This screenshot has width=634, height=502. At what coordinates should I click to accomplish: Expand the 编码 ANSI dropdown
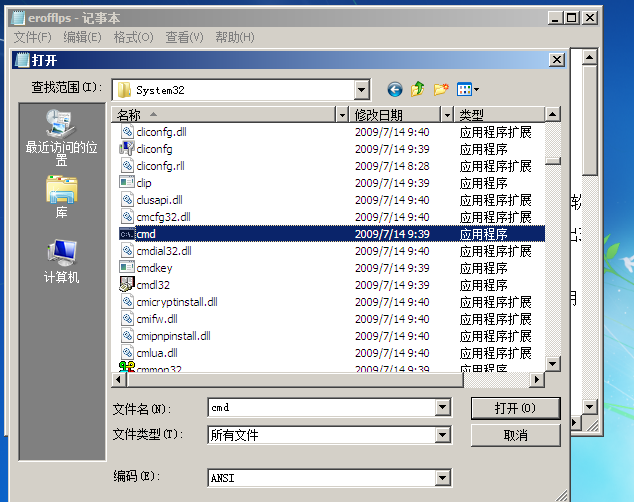[x=443, y=478]
